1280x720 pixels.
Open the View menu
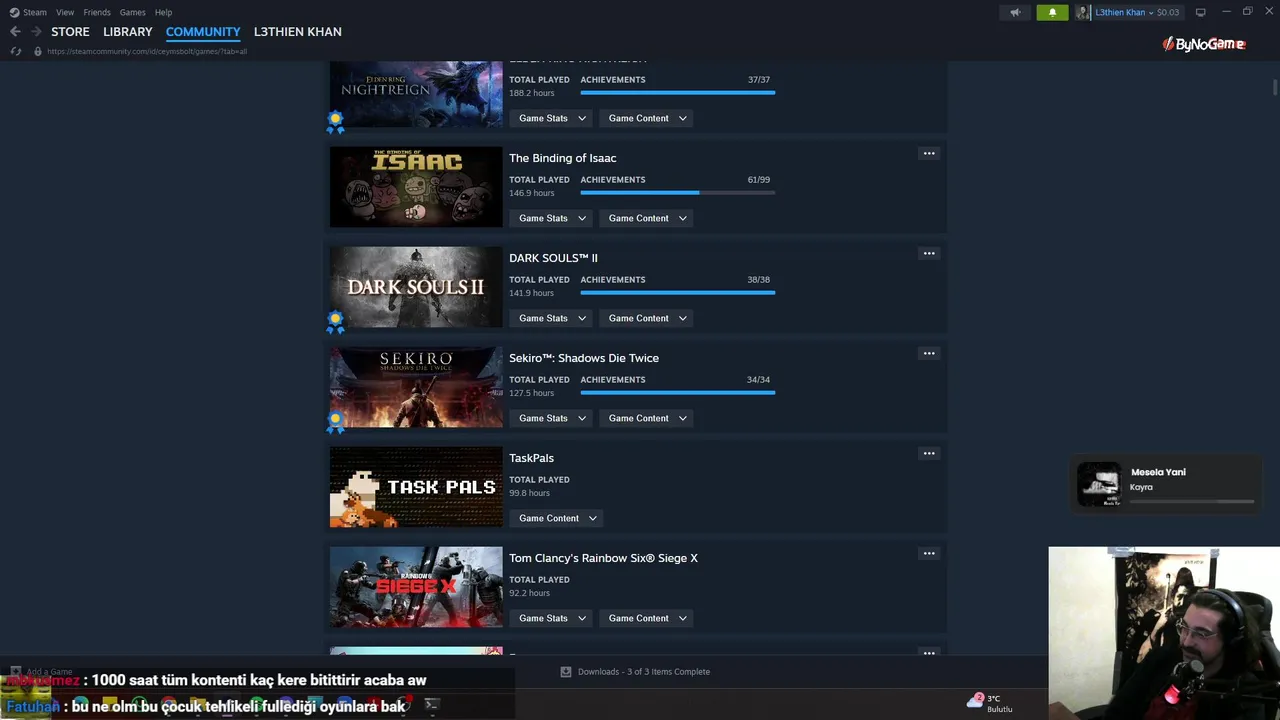tap(65, 12)
